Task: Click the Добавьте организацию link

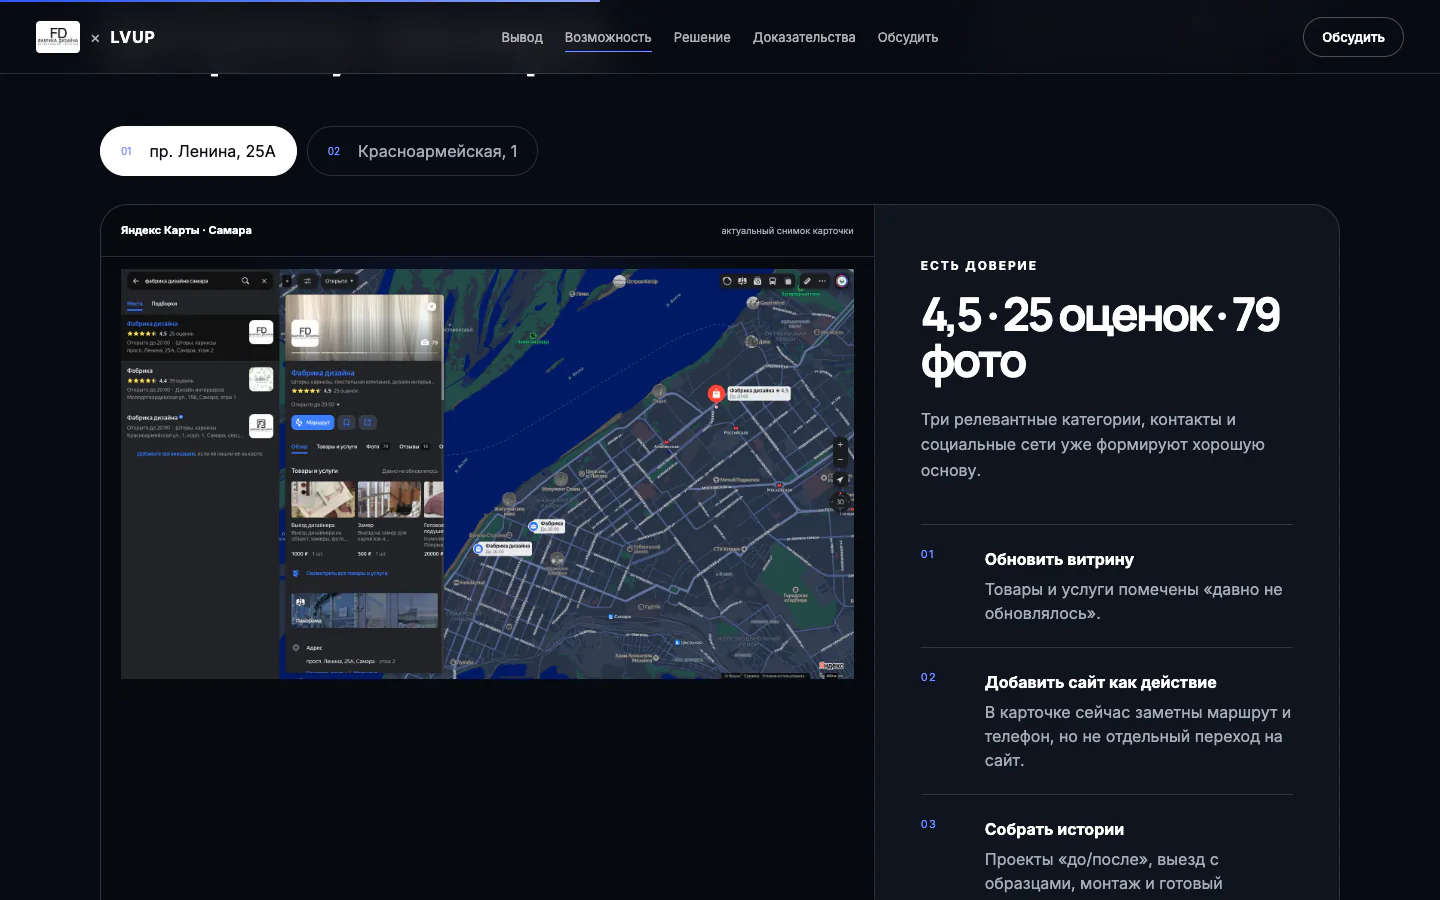Action: (166, 453)
